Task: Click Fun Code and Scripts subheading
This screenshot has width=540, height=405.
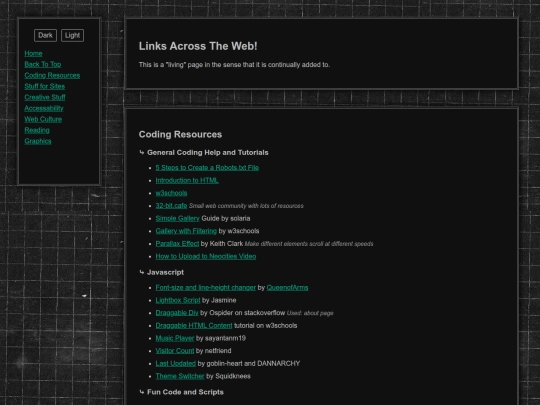Action: (x=185, y=392)
